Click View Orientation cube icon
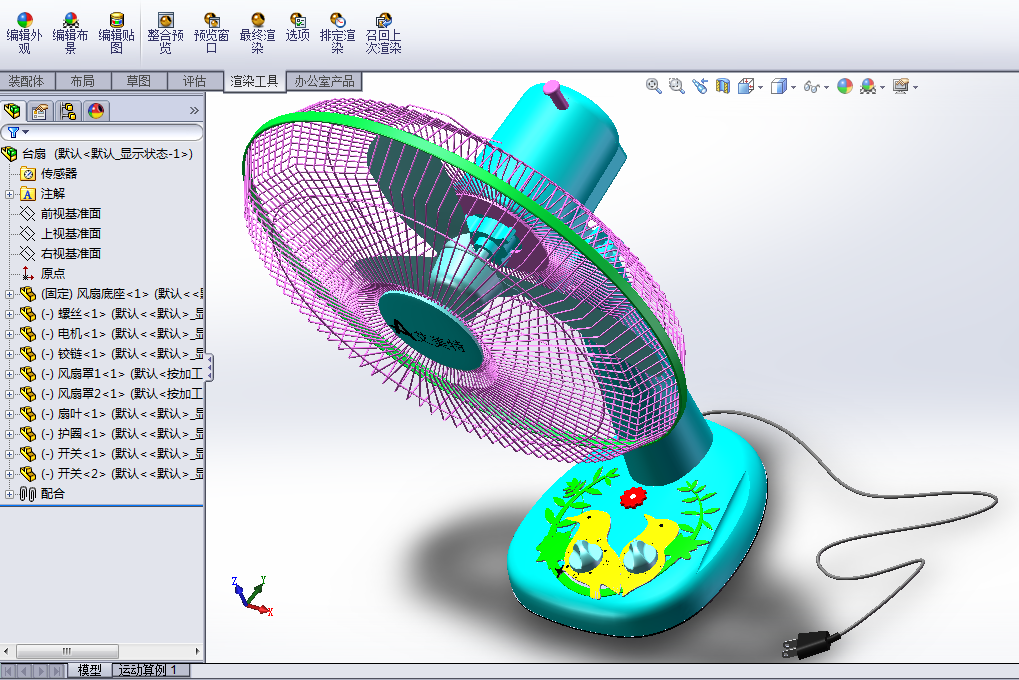Screen dimensions: 1019x680 (x=745, y=86)
